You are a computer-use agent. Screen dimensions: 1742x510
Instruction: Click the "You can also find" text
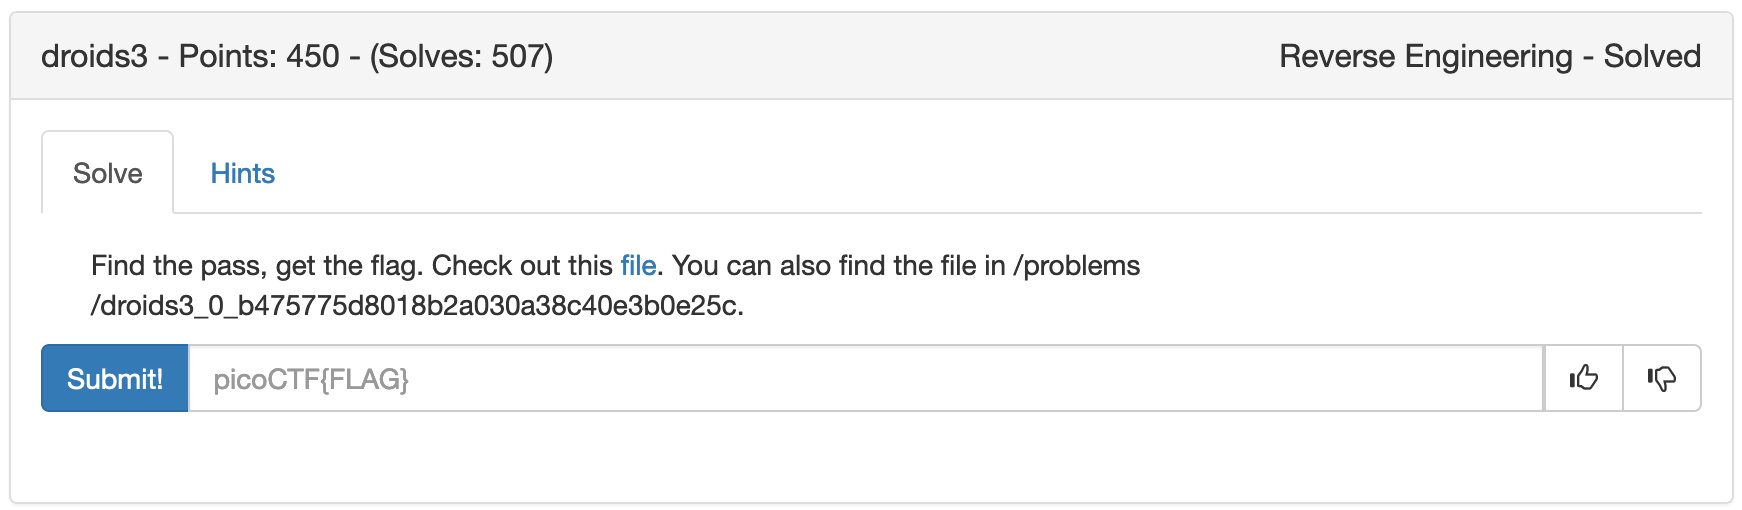pos(754,266)
